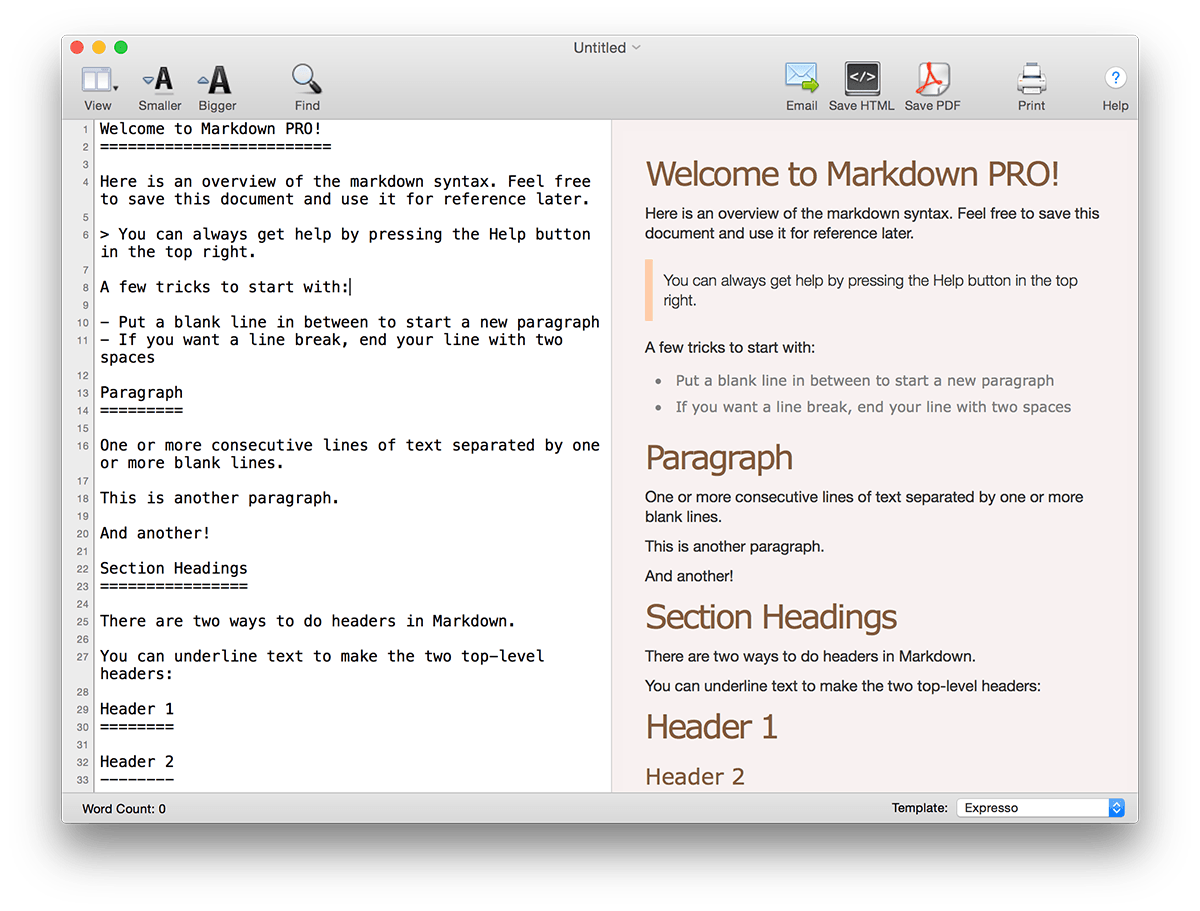This screenshot has width=1200, height=911.
Task: Click preview bullet 'If you want a line break'
Action: pyautogui.click(x=873, y=407)
